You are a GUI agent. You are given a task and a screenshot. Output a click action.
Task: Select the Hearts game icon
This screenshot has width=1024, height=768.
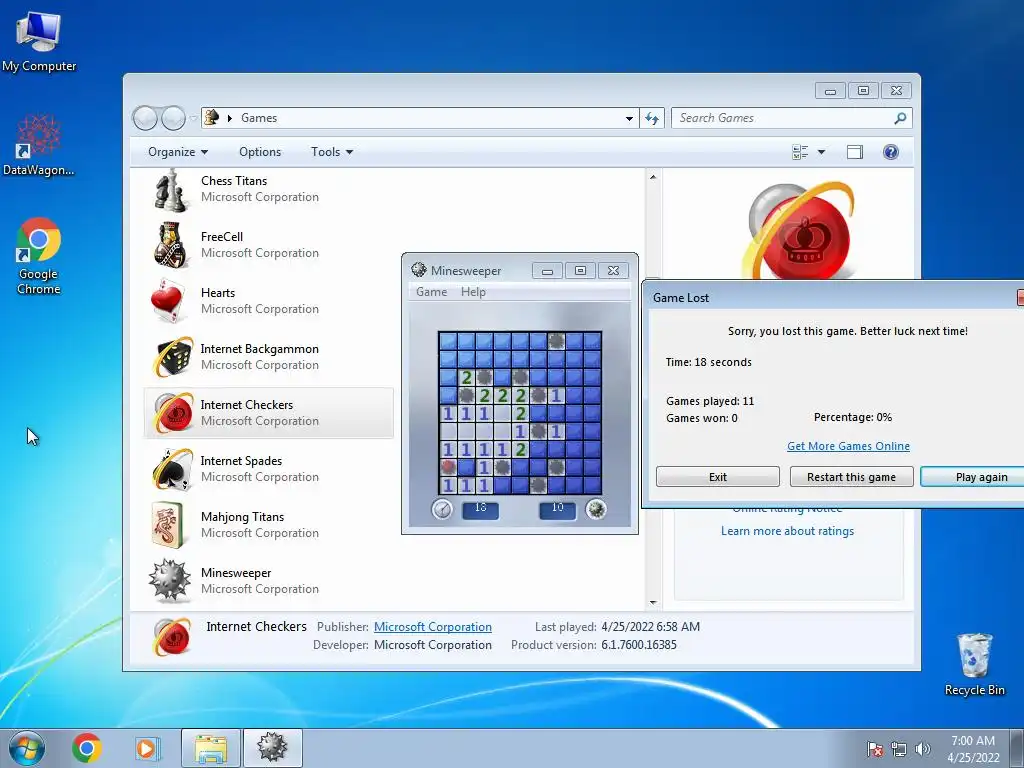(x=170, y=301)
